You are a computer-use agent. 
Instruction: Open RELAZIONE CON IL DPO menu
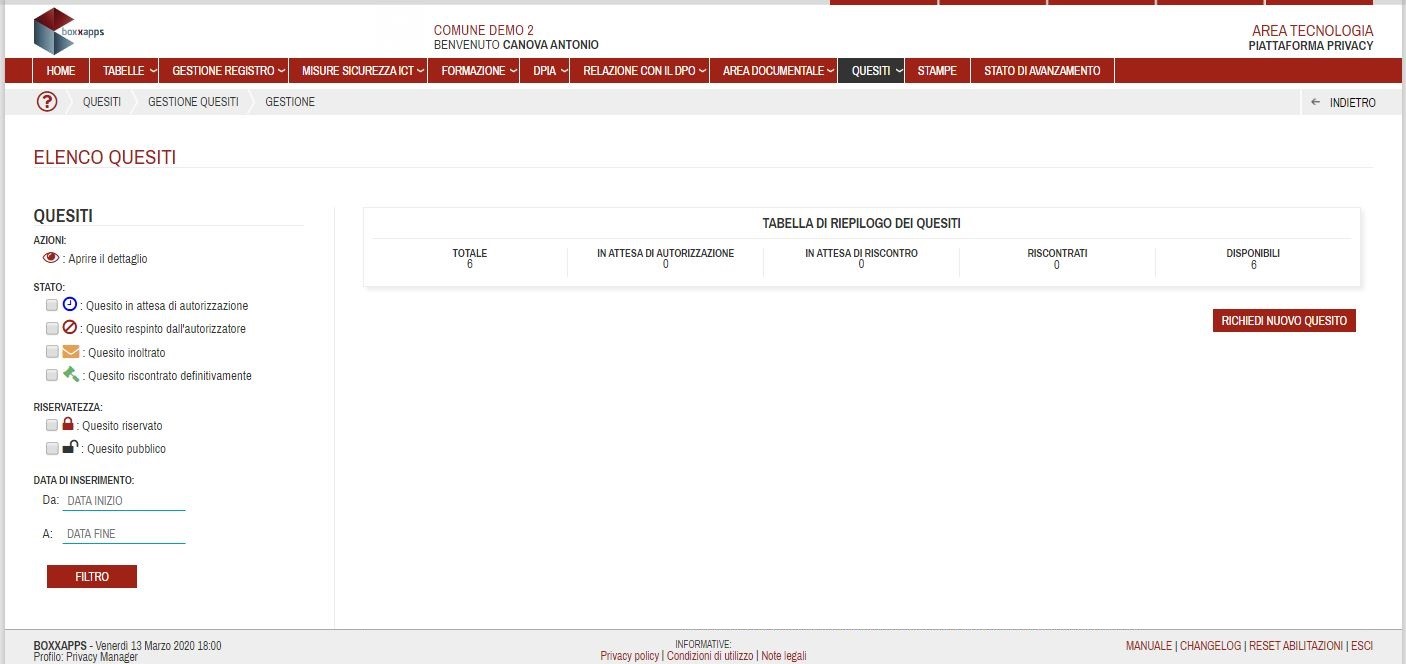[x=639, y=71]
